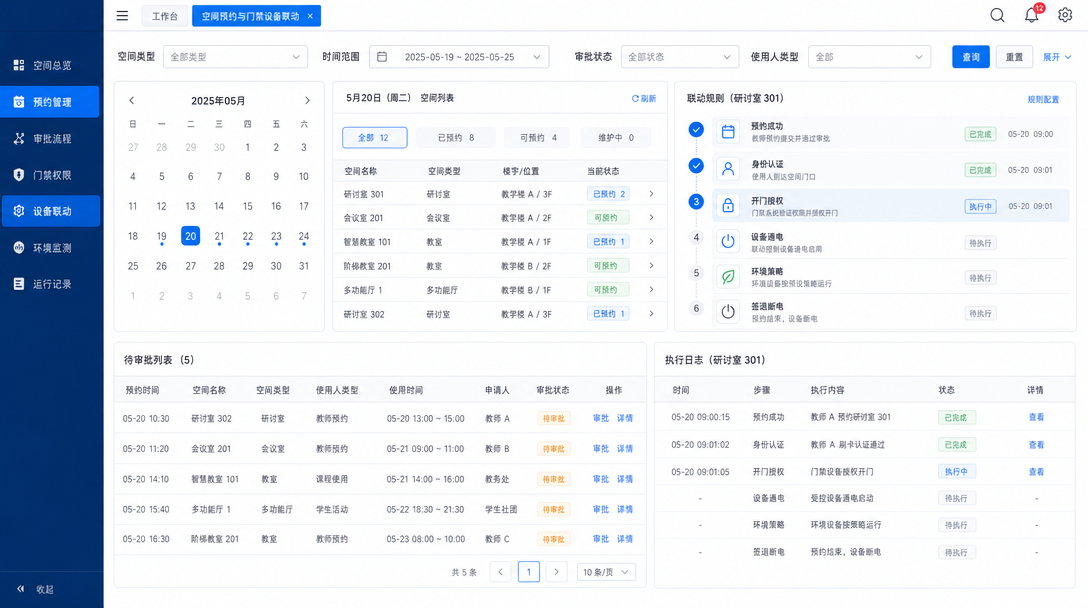Open the 10 条/页 page size dropdown
The width and height of the screenshot is (1088, 608).
(606, 572)
